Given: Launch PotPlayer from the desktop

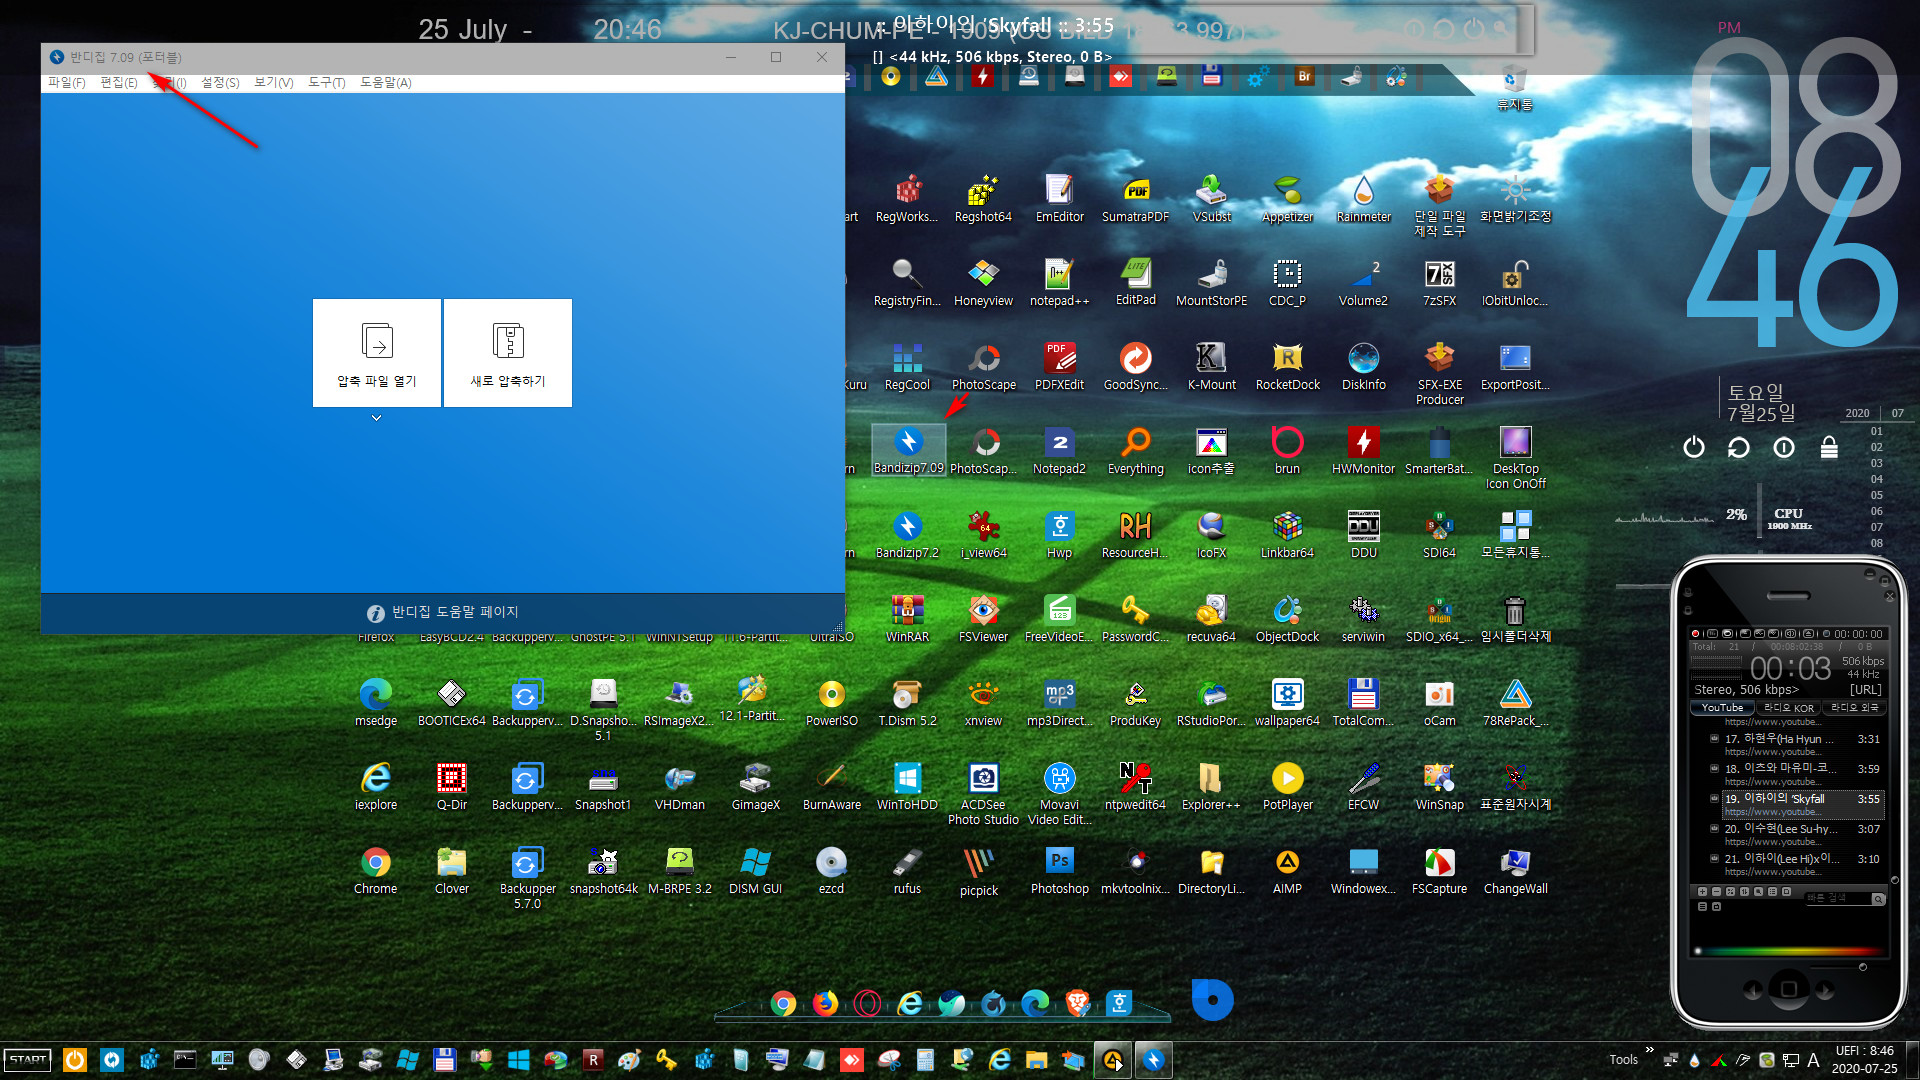Looking at the screenshot, I should click(x=1287, y=787).
